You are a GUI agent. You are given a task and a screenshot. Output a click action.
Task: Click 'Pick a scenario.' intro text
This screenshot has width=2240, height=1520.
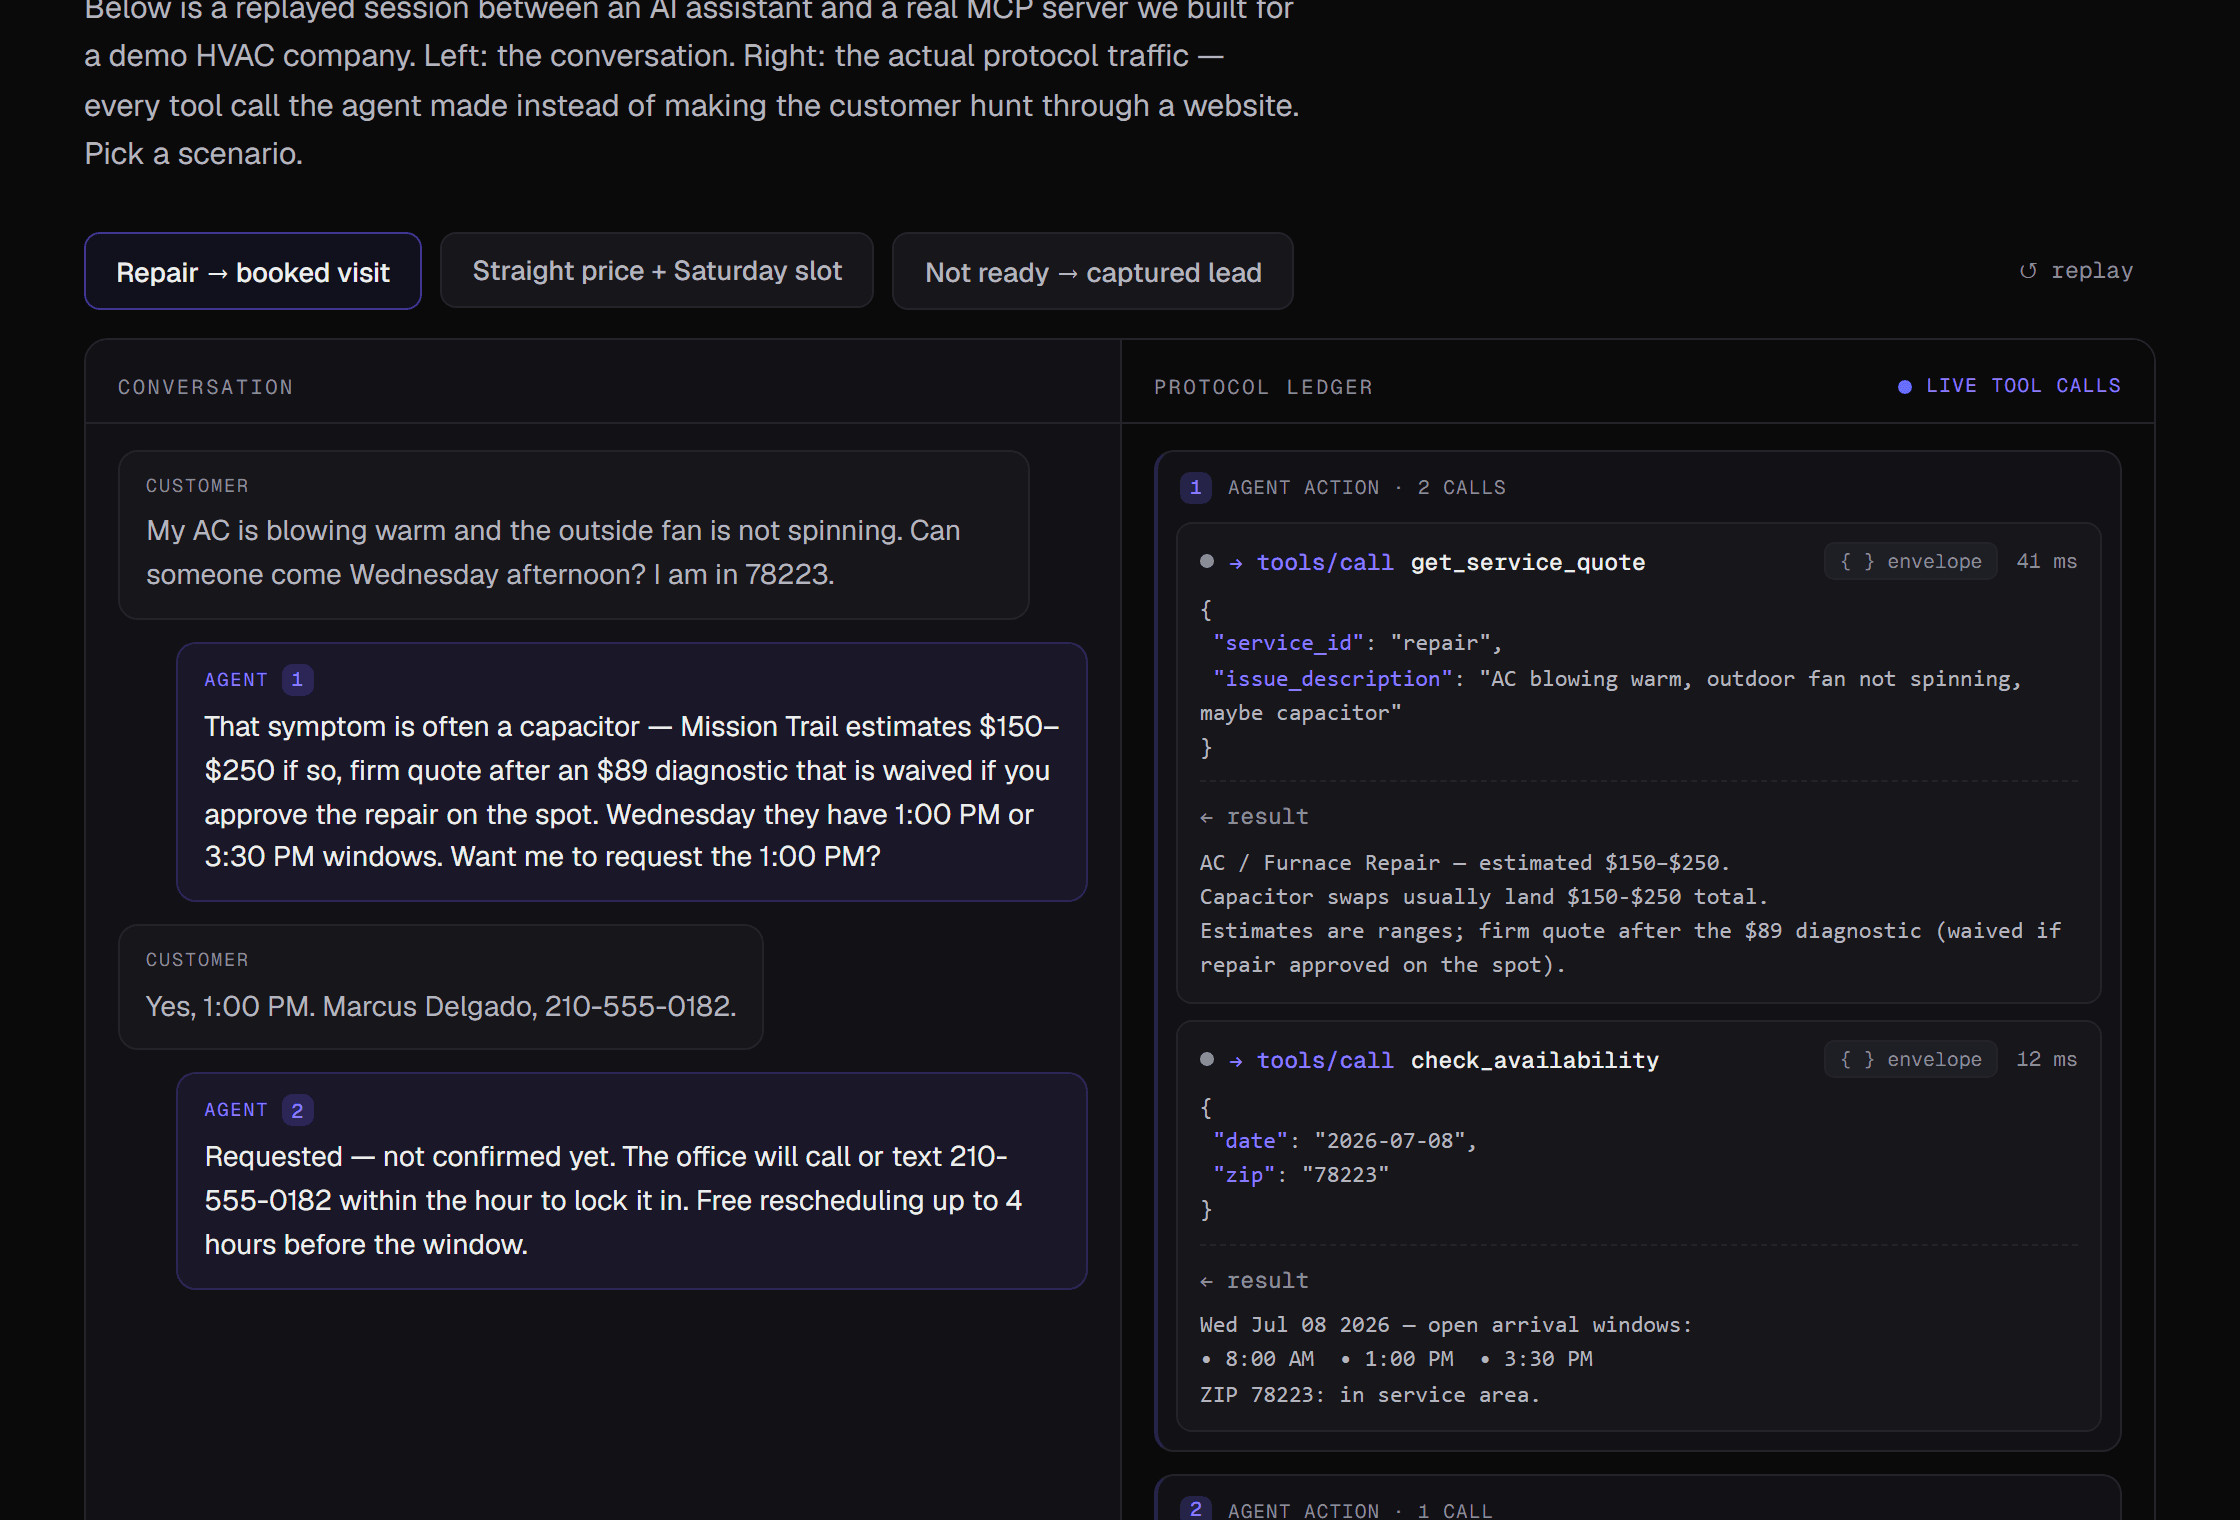pos(193,154)
